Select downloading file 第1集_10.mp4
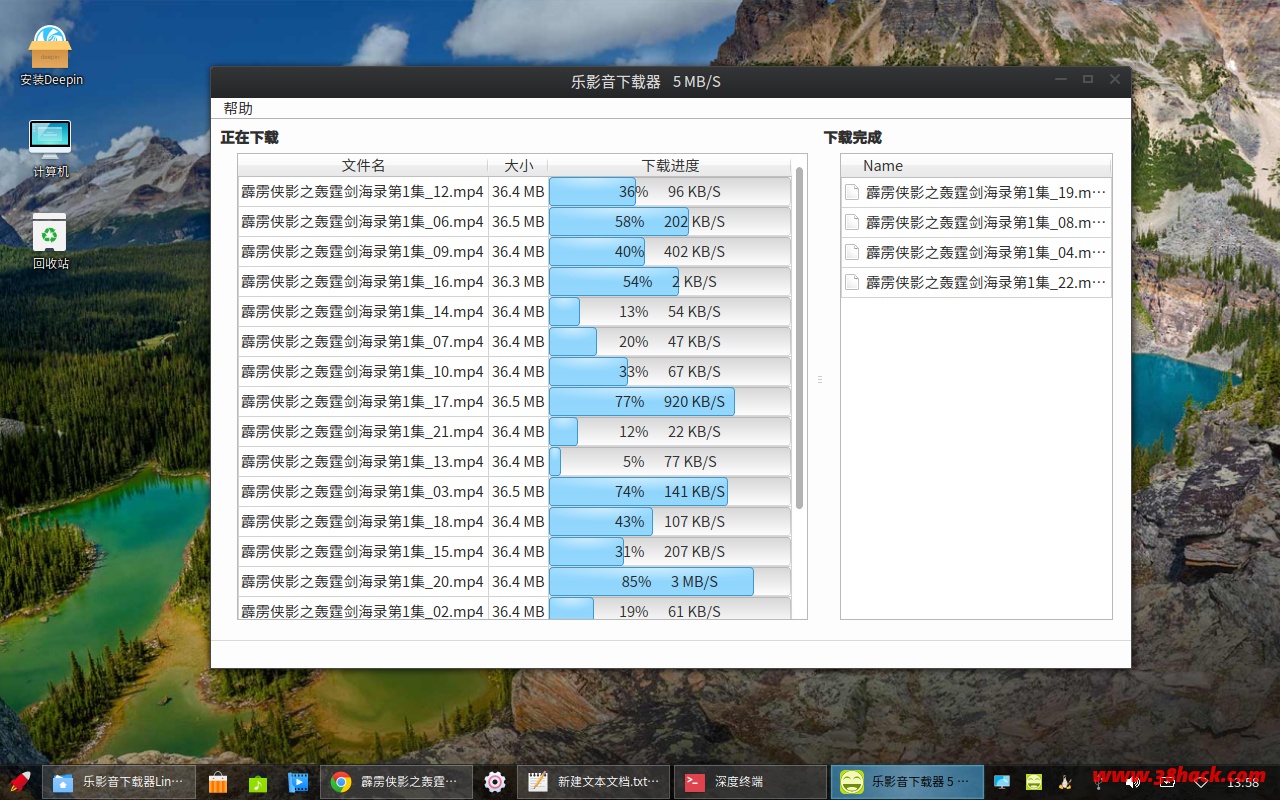This screenshot has height=800, width=1280. [362, 371]
